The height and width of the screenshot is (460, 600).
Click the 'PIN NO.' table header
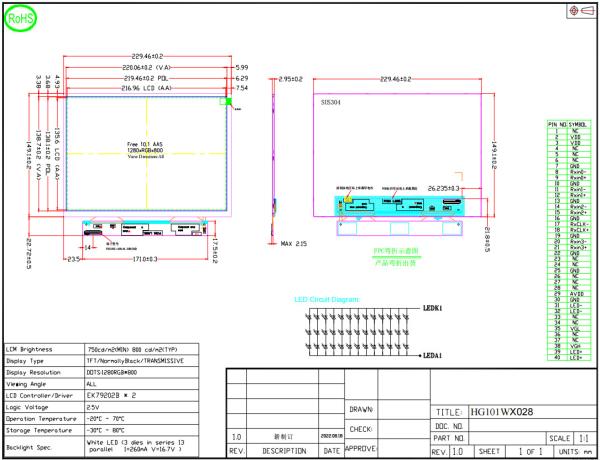click(x=557, y=125)
